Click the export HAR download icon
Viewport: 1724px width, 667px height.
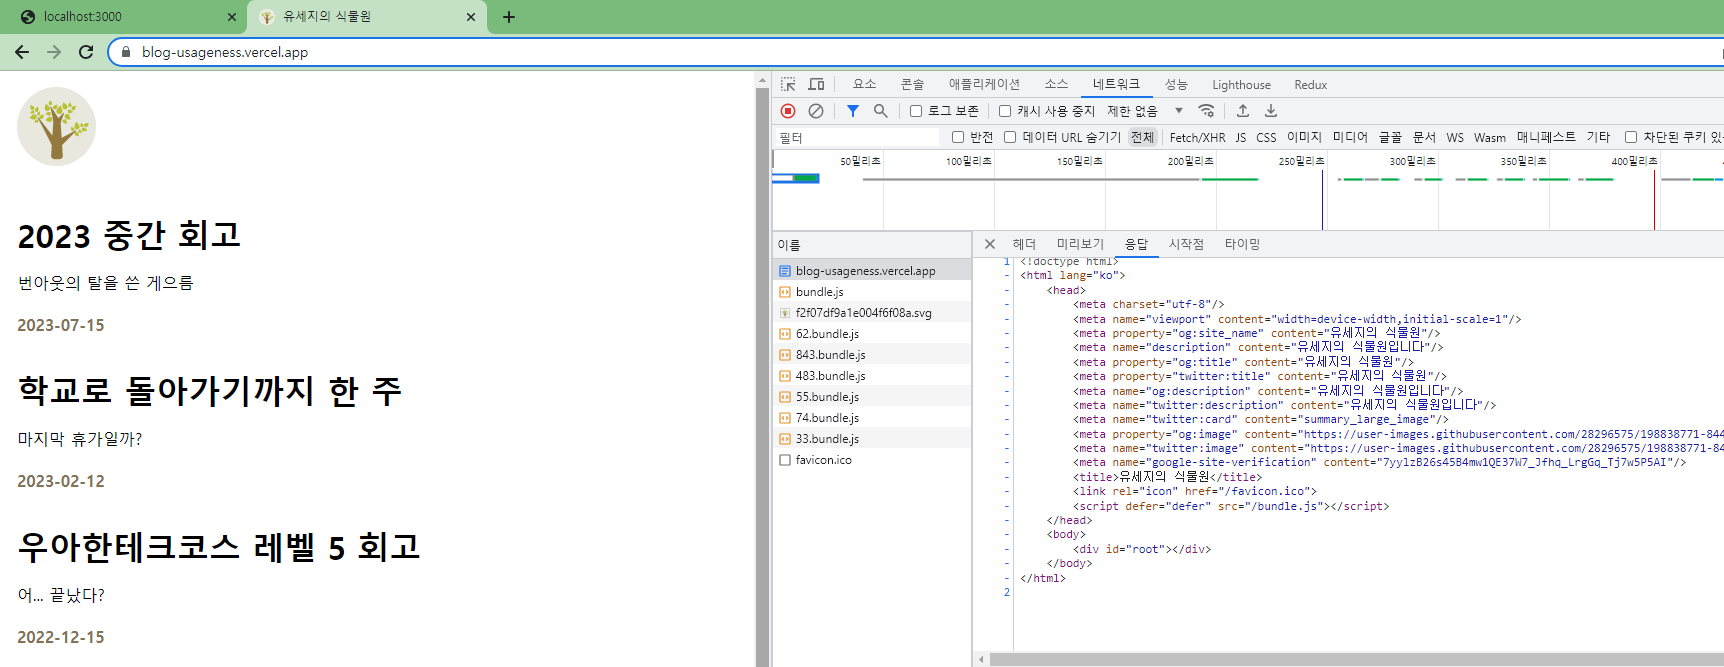click(x=1271, y=111)
